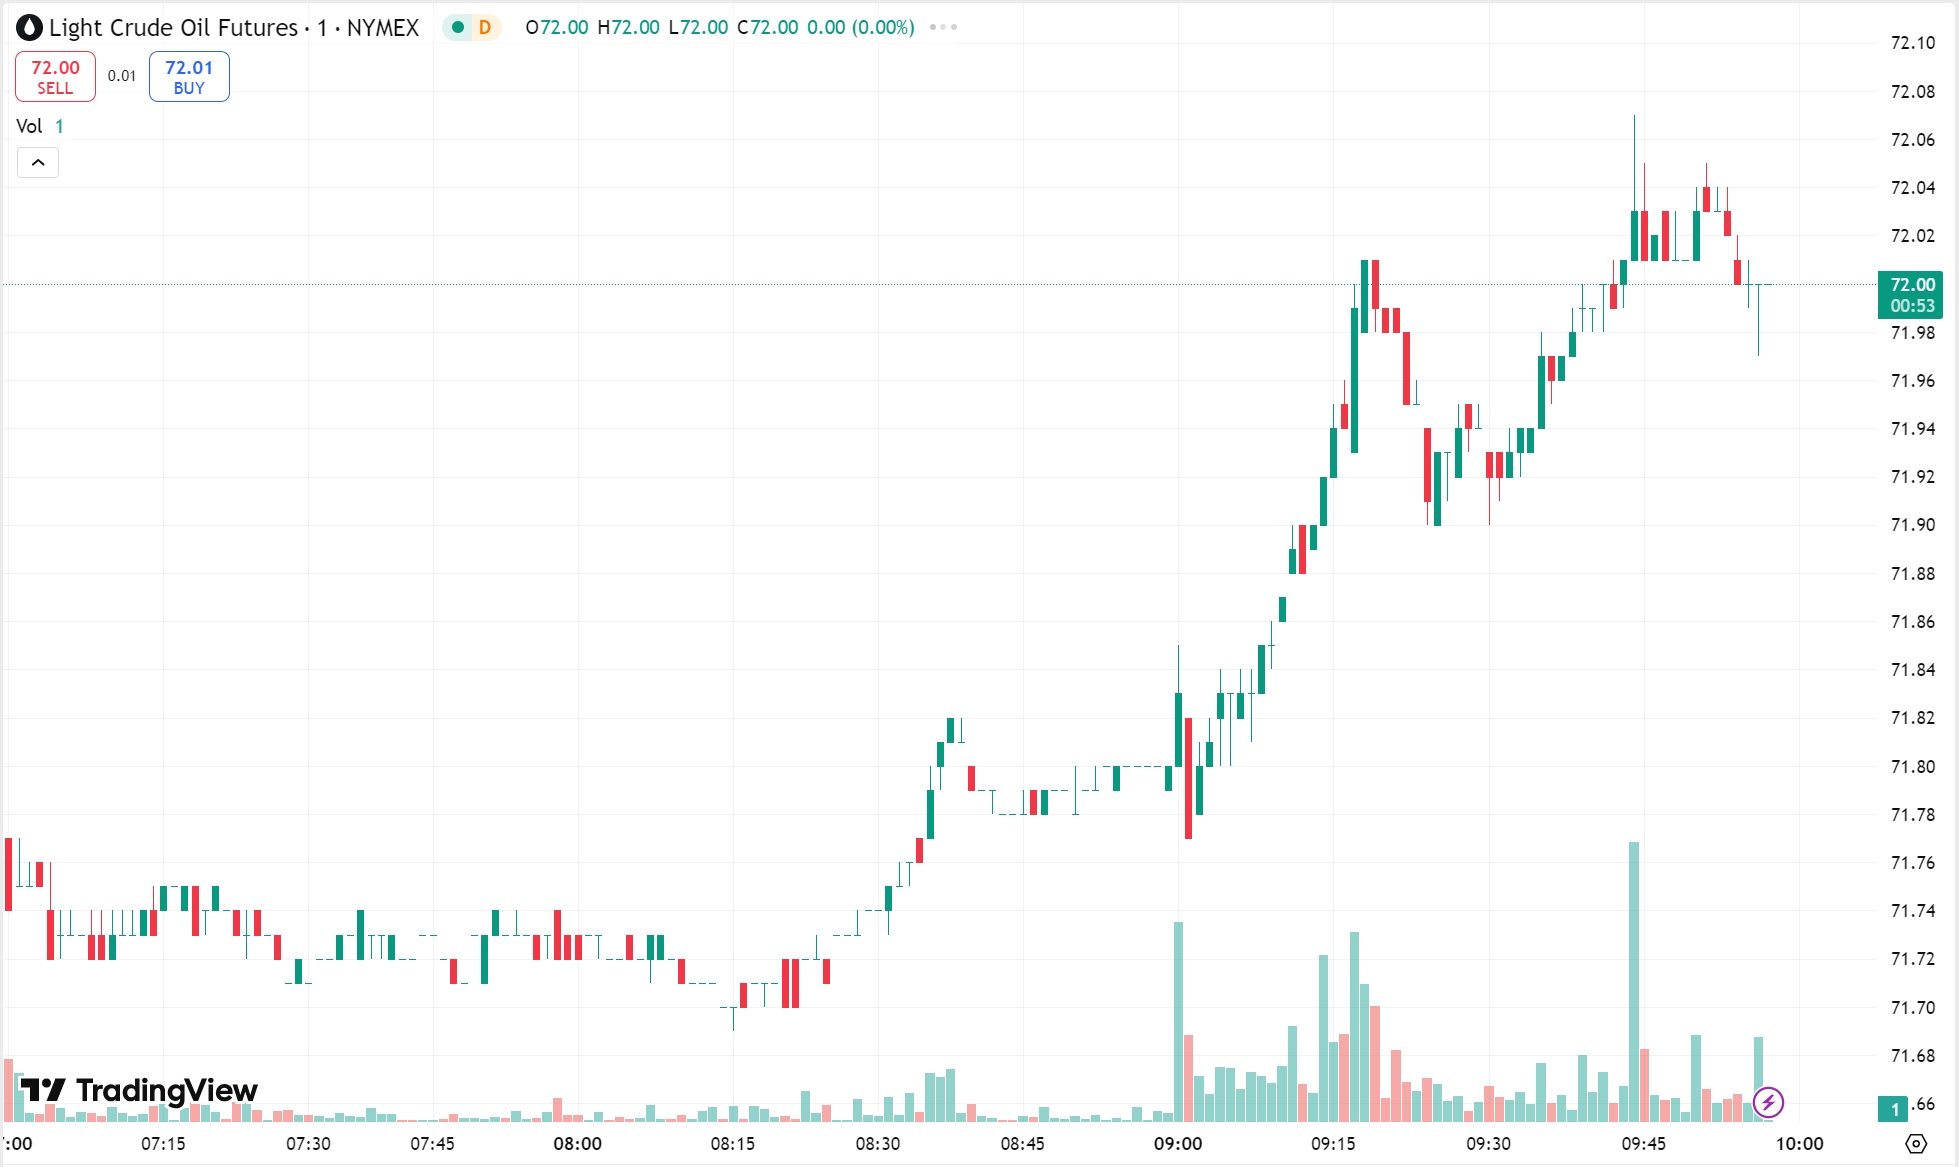The image size is (1959, 1167).
Task: Click the crude oil drop symbol icon
Action: pos(29,27)
